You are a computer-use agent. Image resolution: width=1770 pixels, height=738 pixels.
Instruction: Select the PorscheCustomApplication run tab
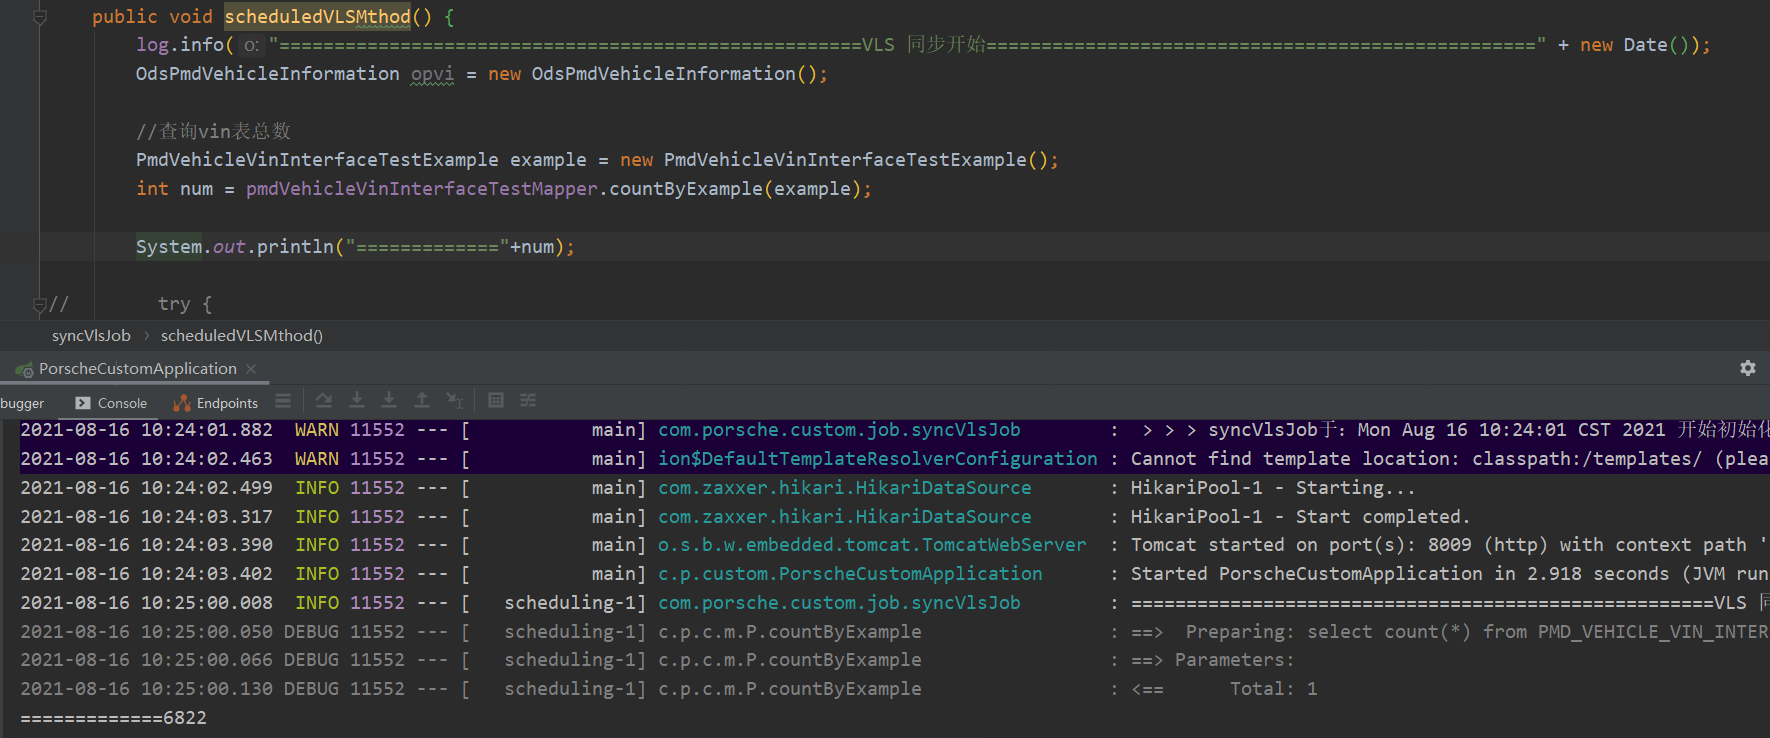tap(137, 369)
